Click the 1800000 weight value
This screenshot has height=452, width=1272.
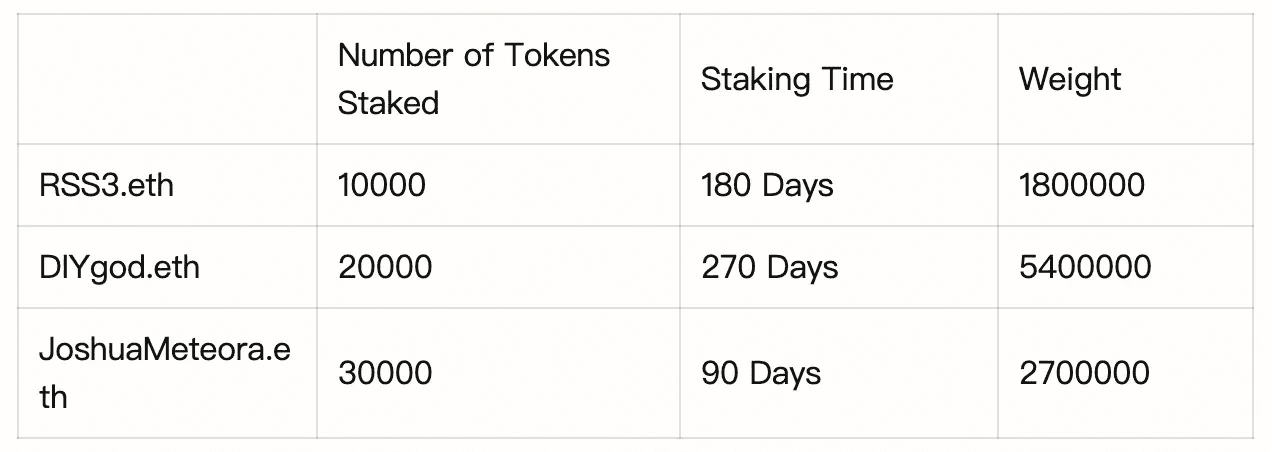pyautogui.click(x=1082, y=185)
